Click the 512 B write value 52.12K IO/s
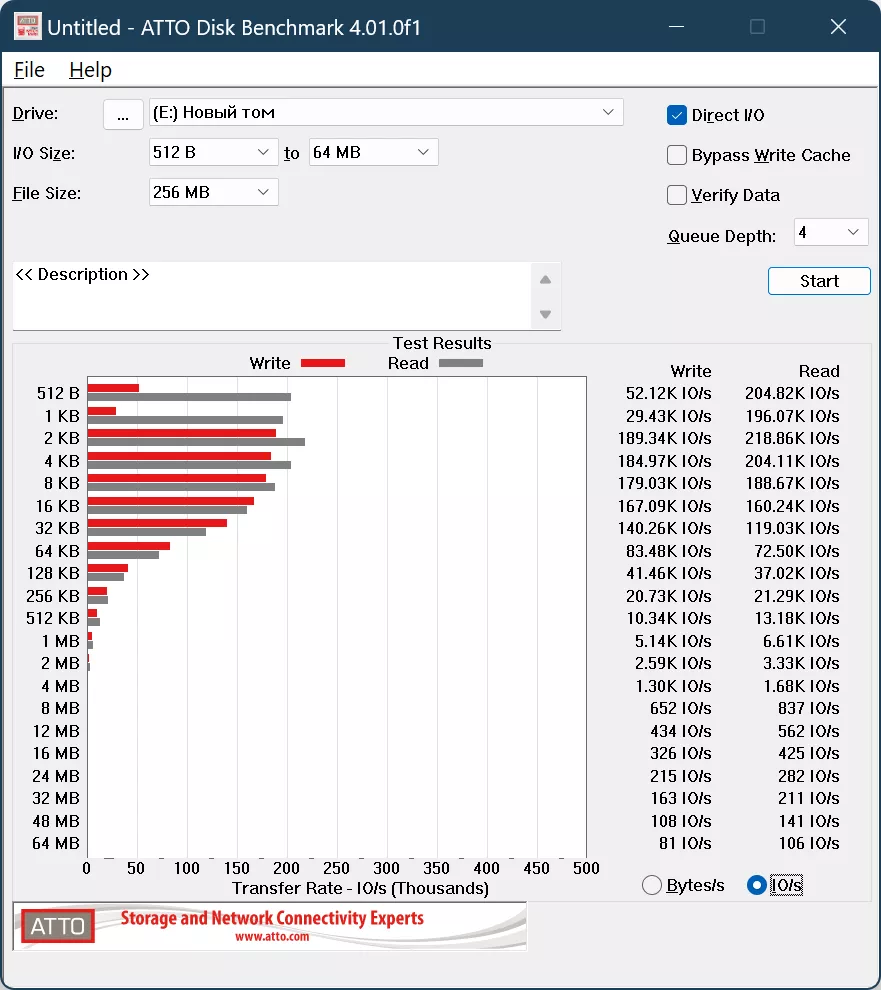881x990 pixels. (668, 393)
